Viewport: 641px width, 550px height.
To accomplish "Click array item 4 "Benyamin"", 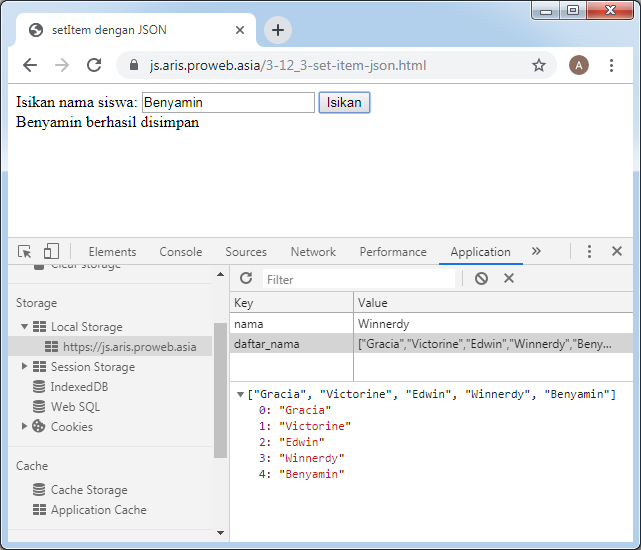I will pyautogui.click(x=301, y=474).
